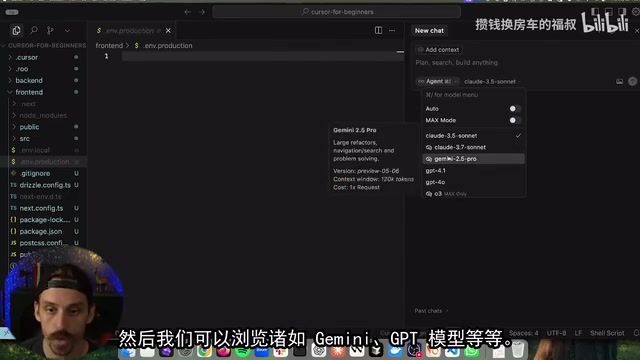Send the chat with the arrow button
Viewport: 640px width, 360px height.
(632, 82)
